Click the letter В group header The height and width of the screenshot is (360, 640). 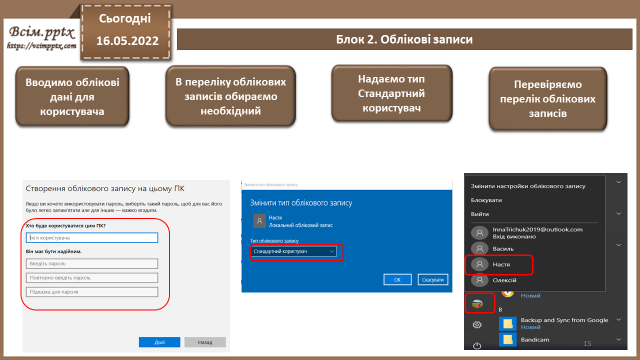[x=500, y=310]
